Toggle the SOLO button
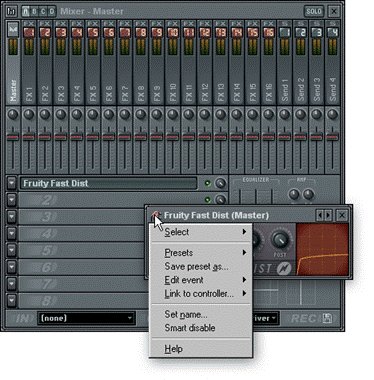The image size is (374, 380). [314, 11]
